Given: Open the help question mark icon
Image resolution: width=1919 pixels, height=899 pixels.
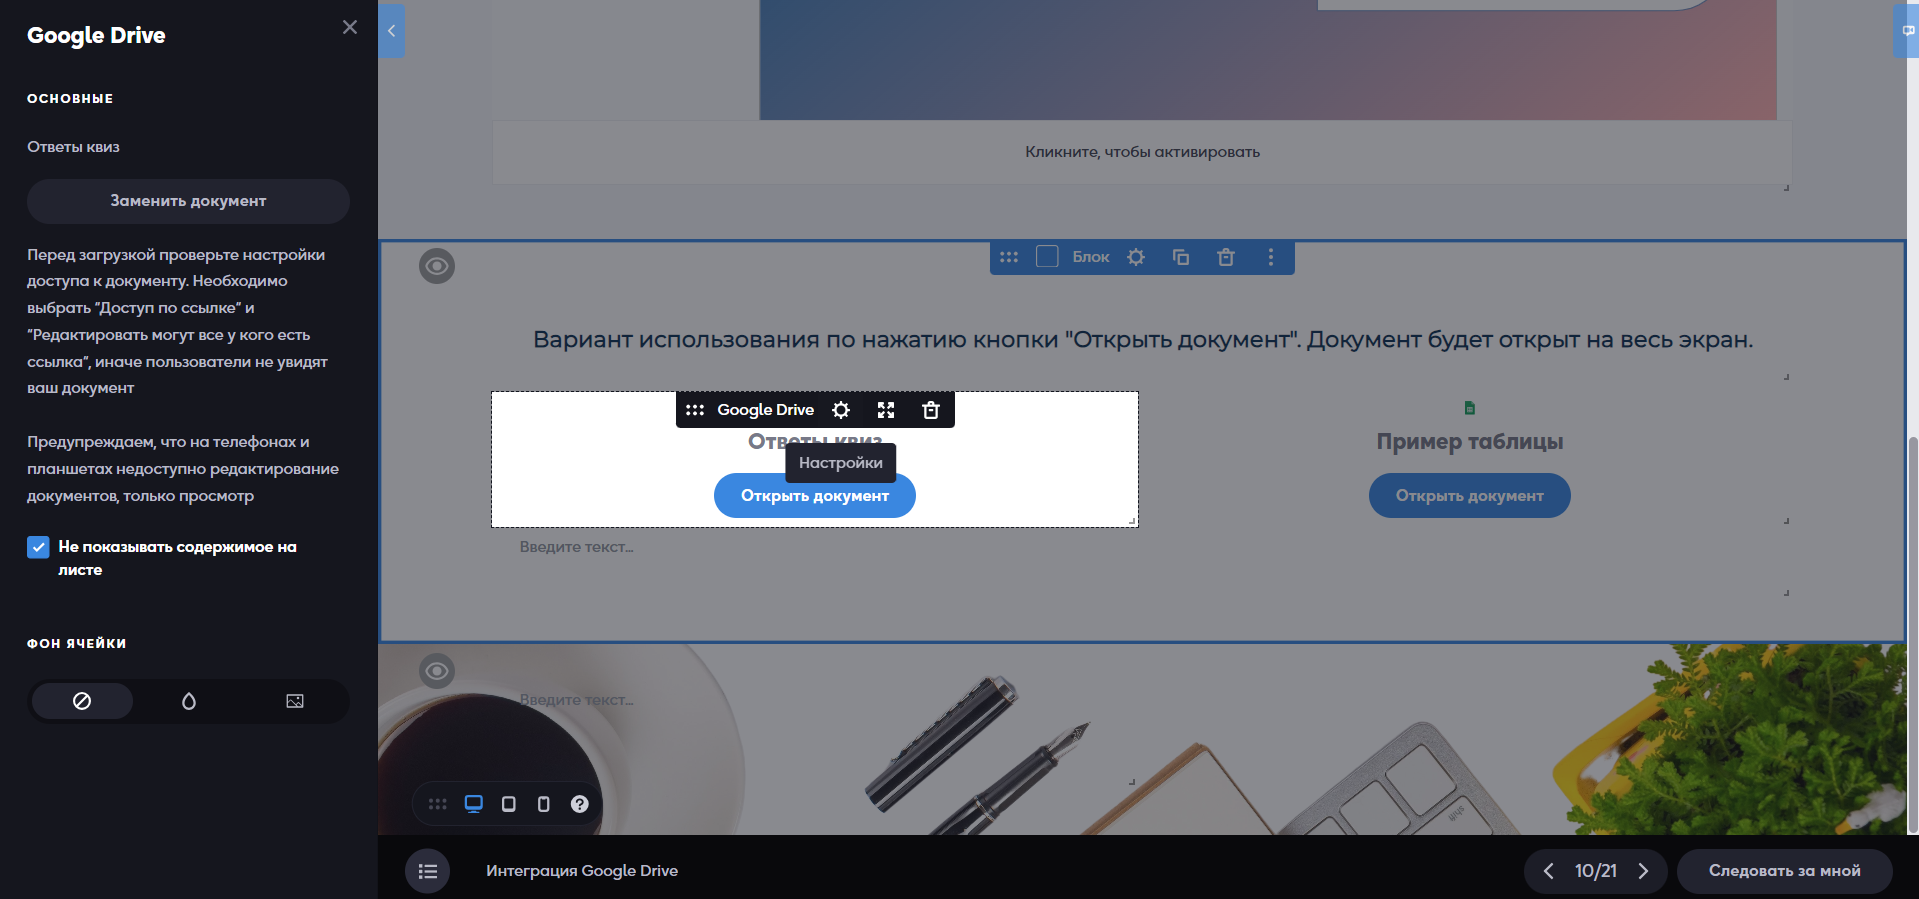Looking at the screenshot, I should pyautogui.click(x=580, y=804).
